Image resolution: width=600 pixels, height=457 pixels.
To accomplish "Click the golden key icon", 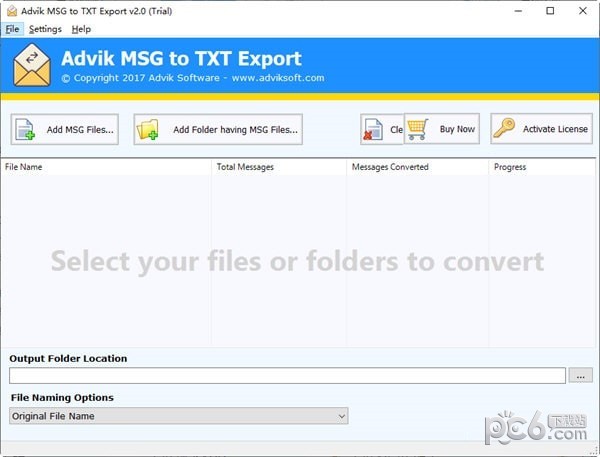I will (504, 128).
